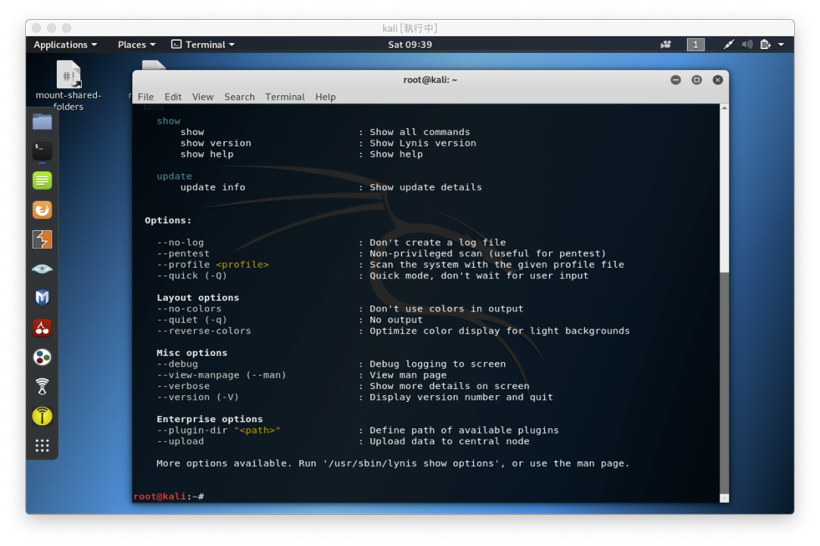The height and width of the screenshot is (546, 820).
Task: Maximize the root@kali terminal window
Action: pyautogui.click(x=697, y=79)
